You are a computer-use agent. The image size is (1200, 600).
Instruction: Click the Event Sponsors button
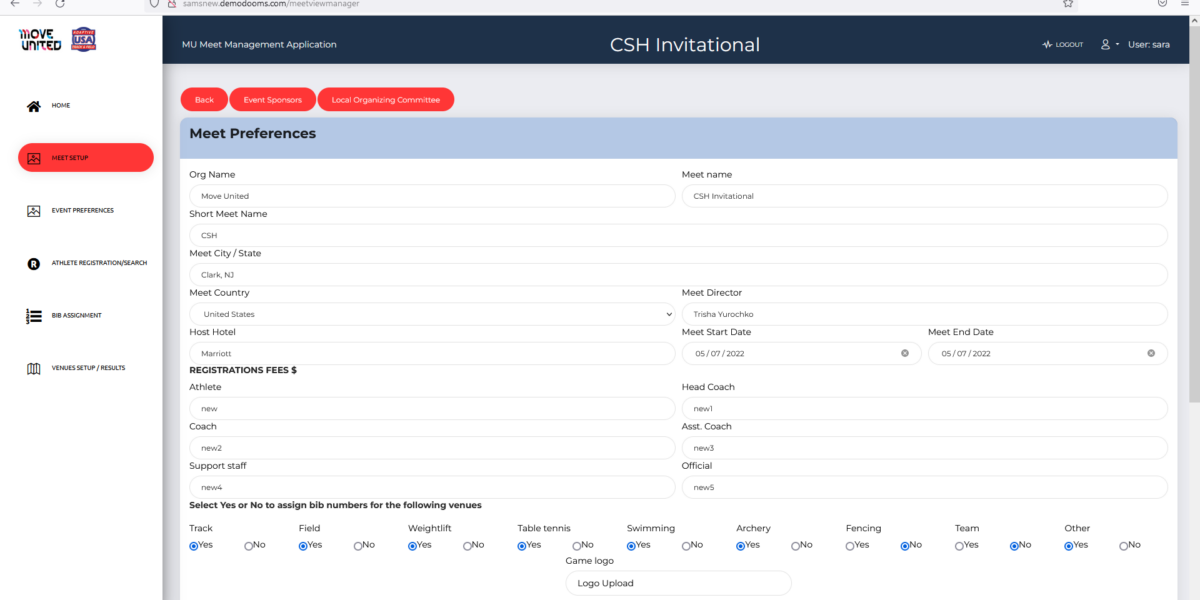(x=272, y=100)
